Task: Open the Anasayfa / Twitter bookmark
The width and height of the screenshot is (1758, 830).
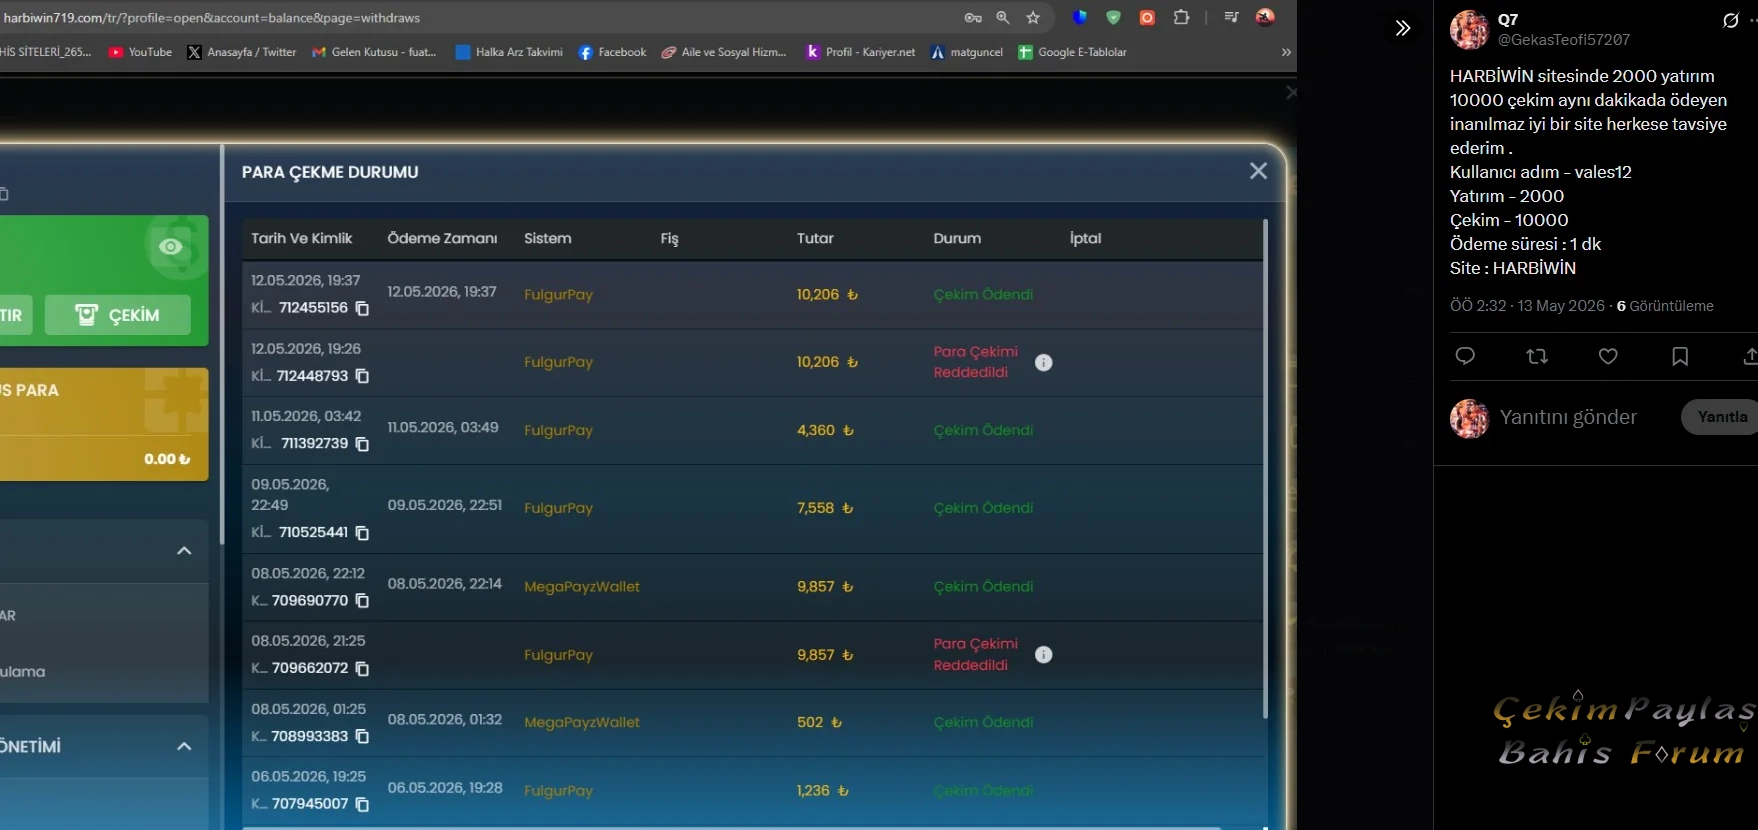Action: coord(241,52)
